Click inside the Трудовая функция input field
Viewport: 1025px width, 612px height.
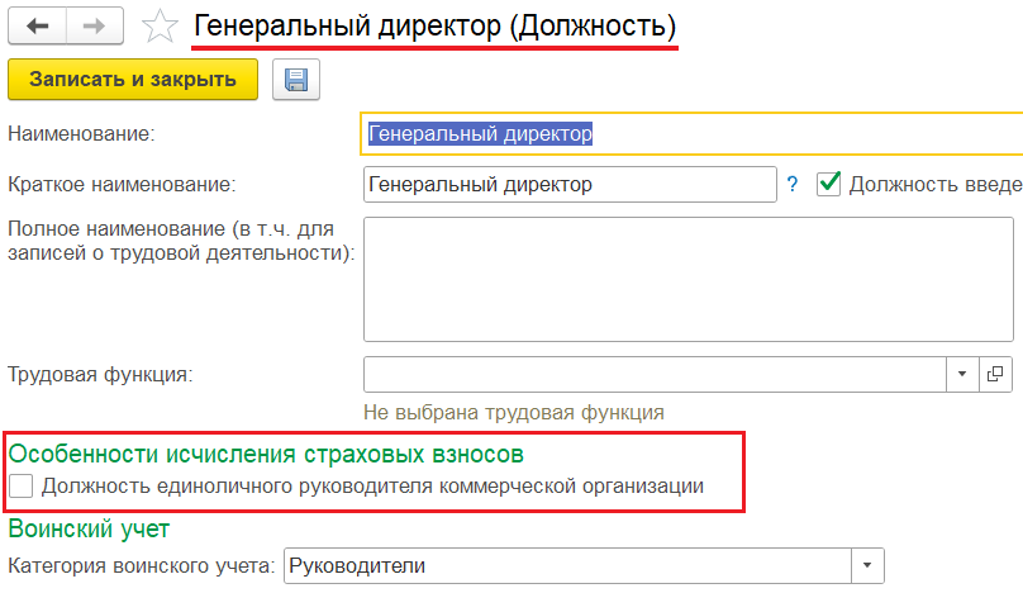[x=654, y=374]
